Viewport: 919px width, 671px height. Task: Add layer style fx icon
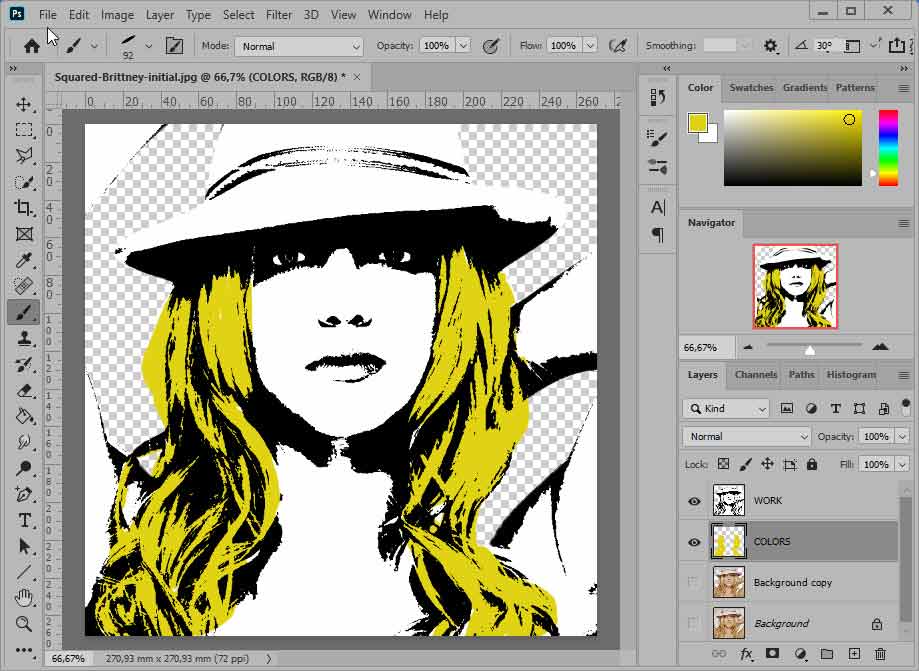[x=746, y=653]
